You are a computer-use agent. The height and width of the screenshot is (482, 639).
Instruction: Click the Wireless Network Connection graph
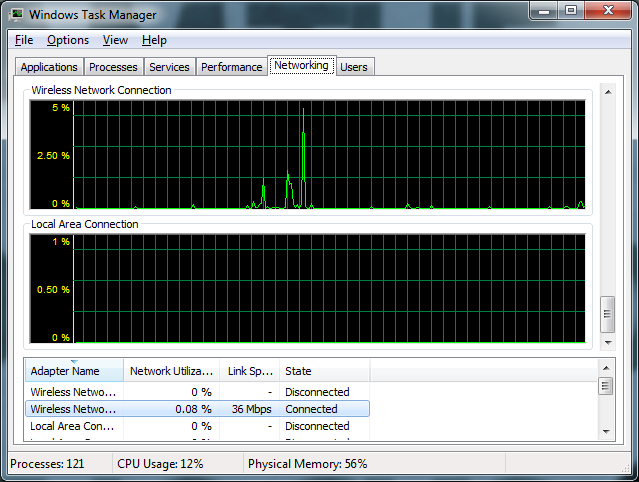point(308,154)
